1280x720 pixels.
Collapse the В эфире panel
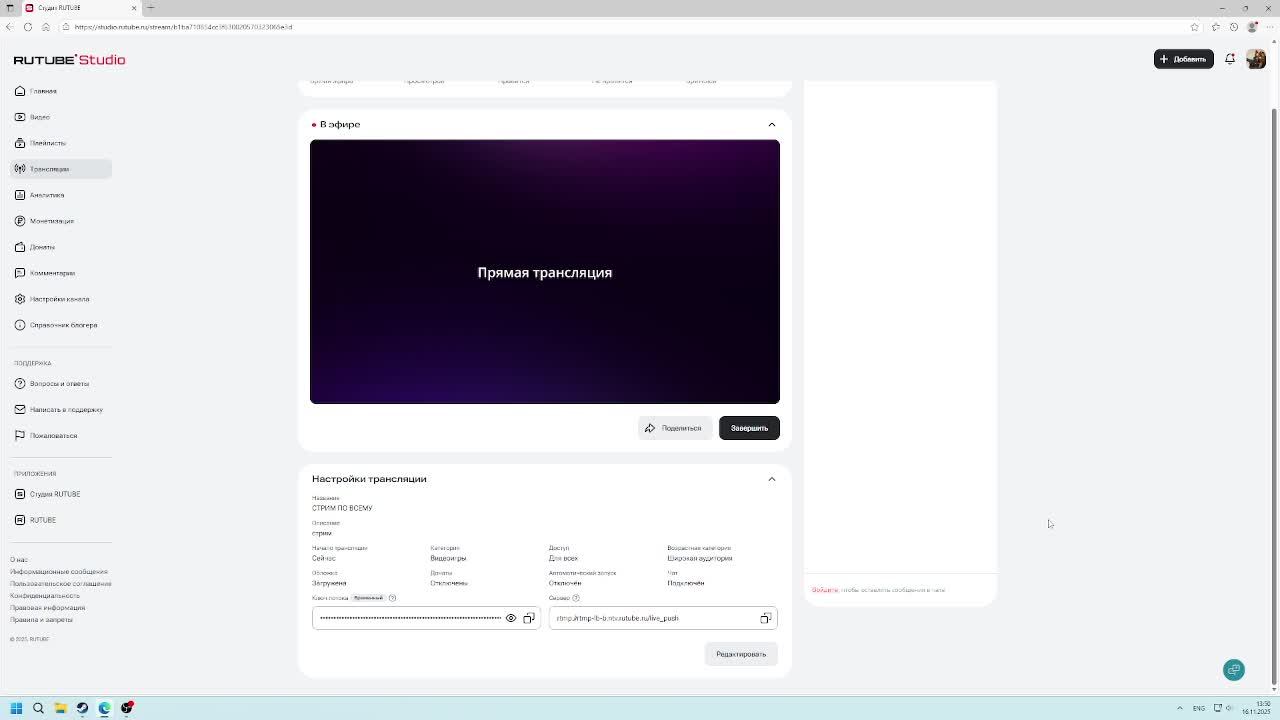[x=772, y=124]
